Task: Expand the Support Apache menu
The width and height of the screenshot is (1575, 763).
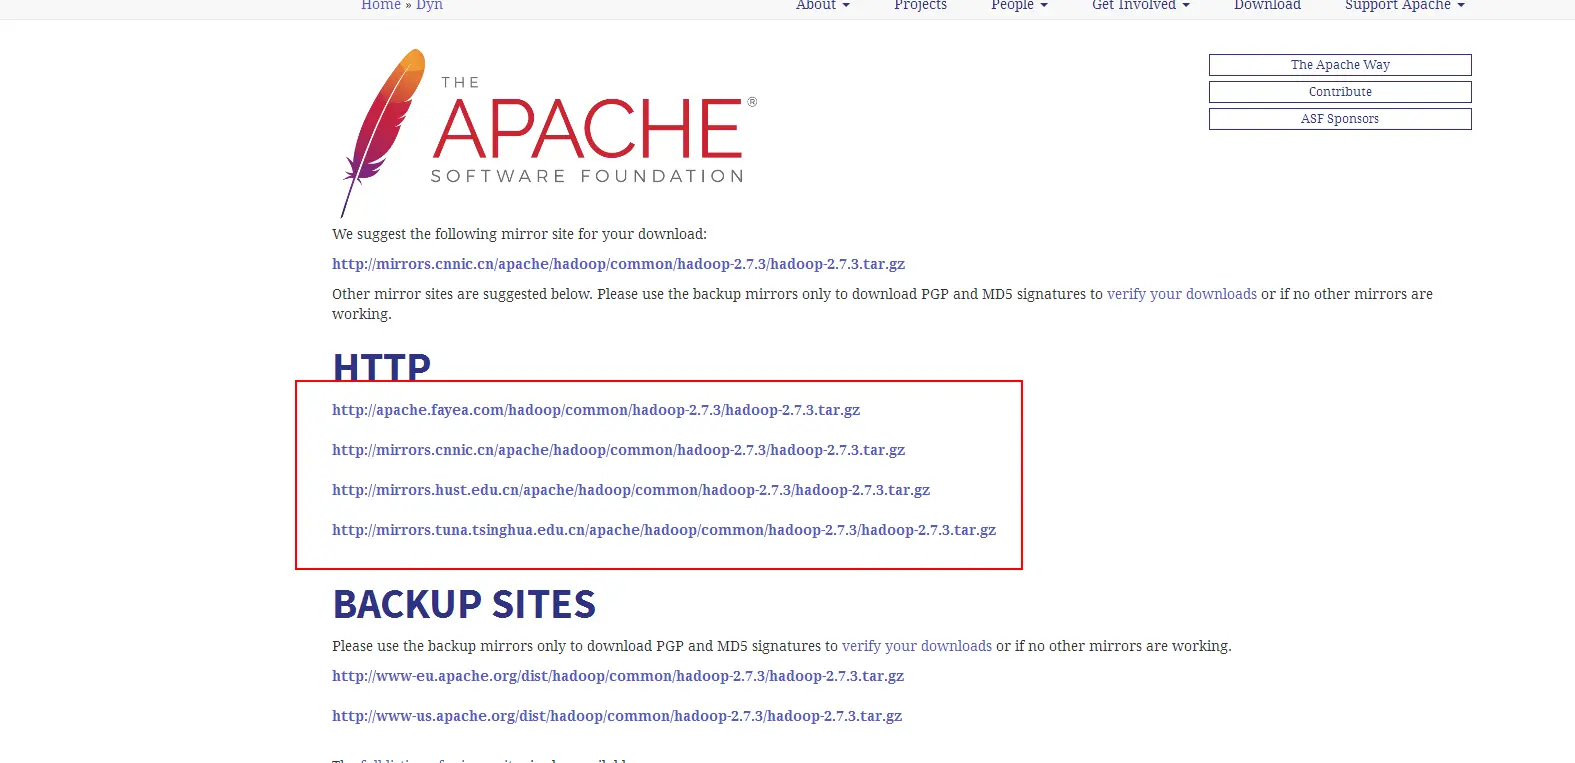Action: pos(1404,5)
